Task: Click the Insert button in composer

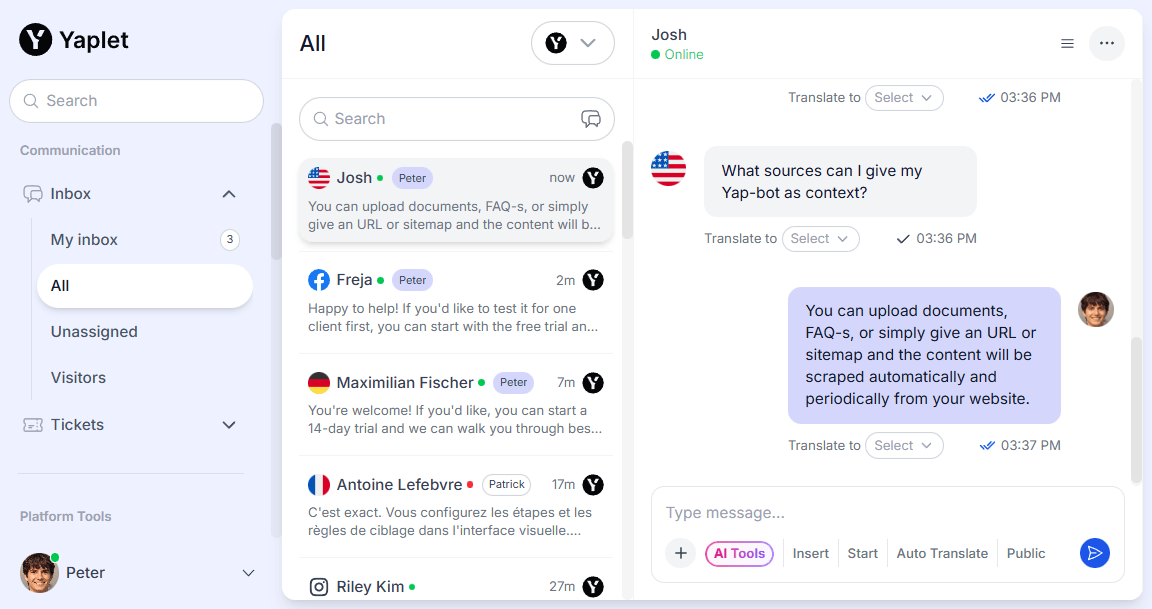Action: [x=811, y=553]
